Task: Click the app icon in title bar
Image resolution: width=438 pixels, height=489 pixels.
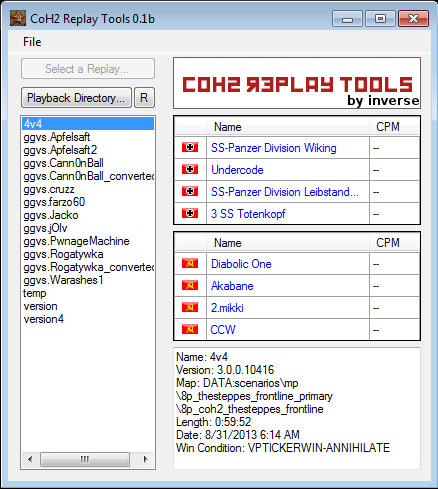Action: point(18,19)
